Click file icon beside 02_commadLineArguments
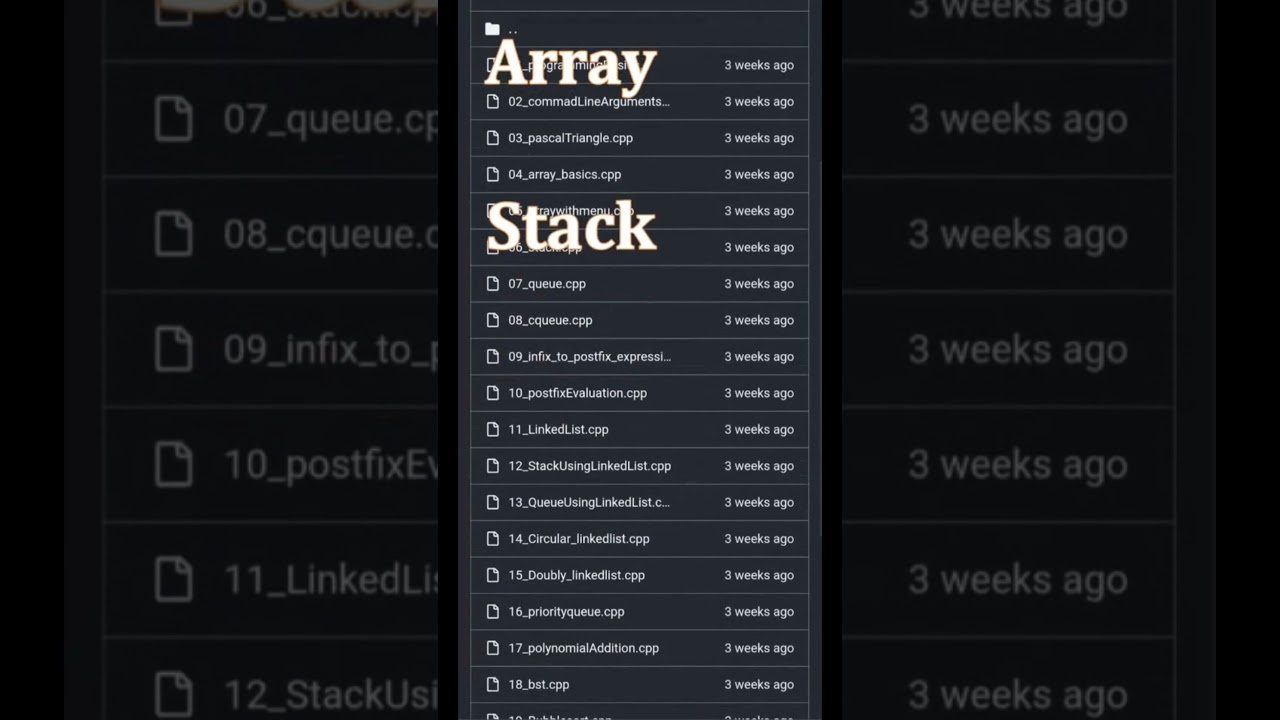This screenshot has width=1280, height=720. [x=492, y=101]
